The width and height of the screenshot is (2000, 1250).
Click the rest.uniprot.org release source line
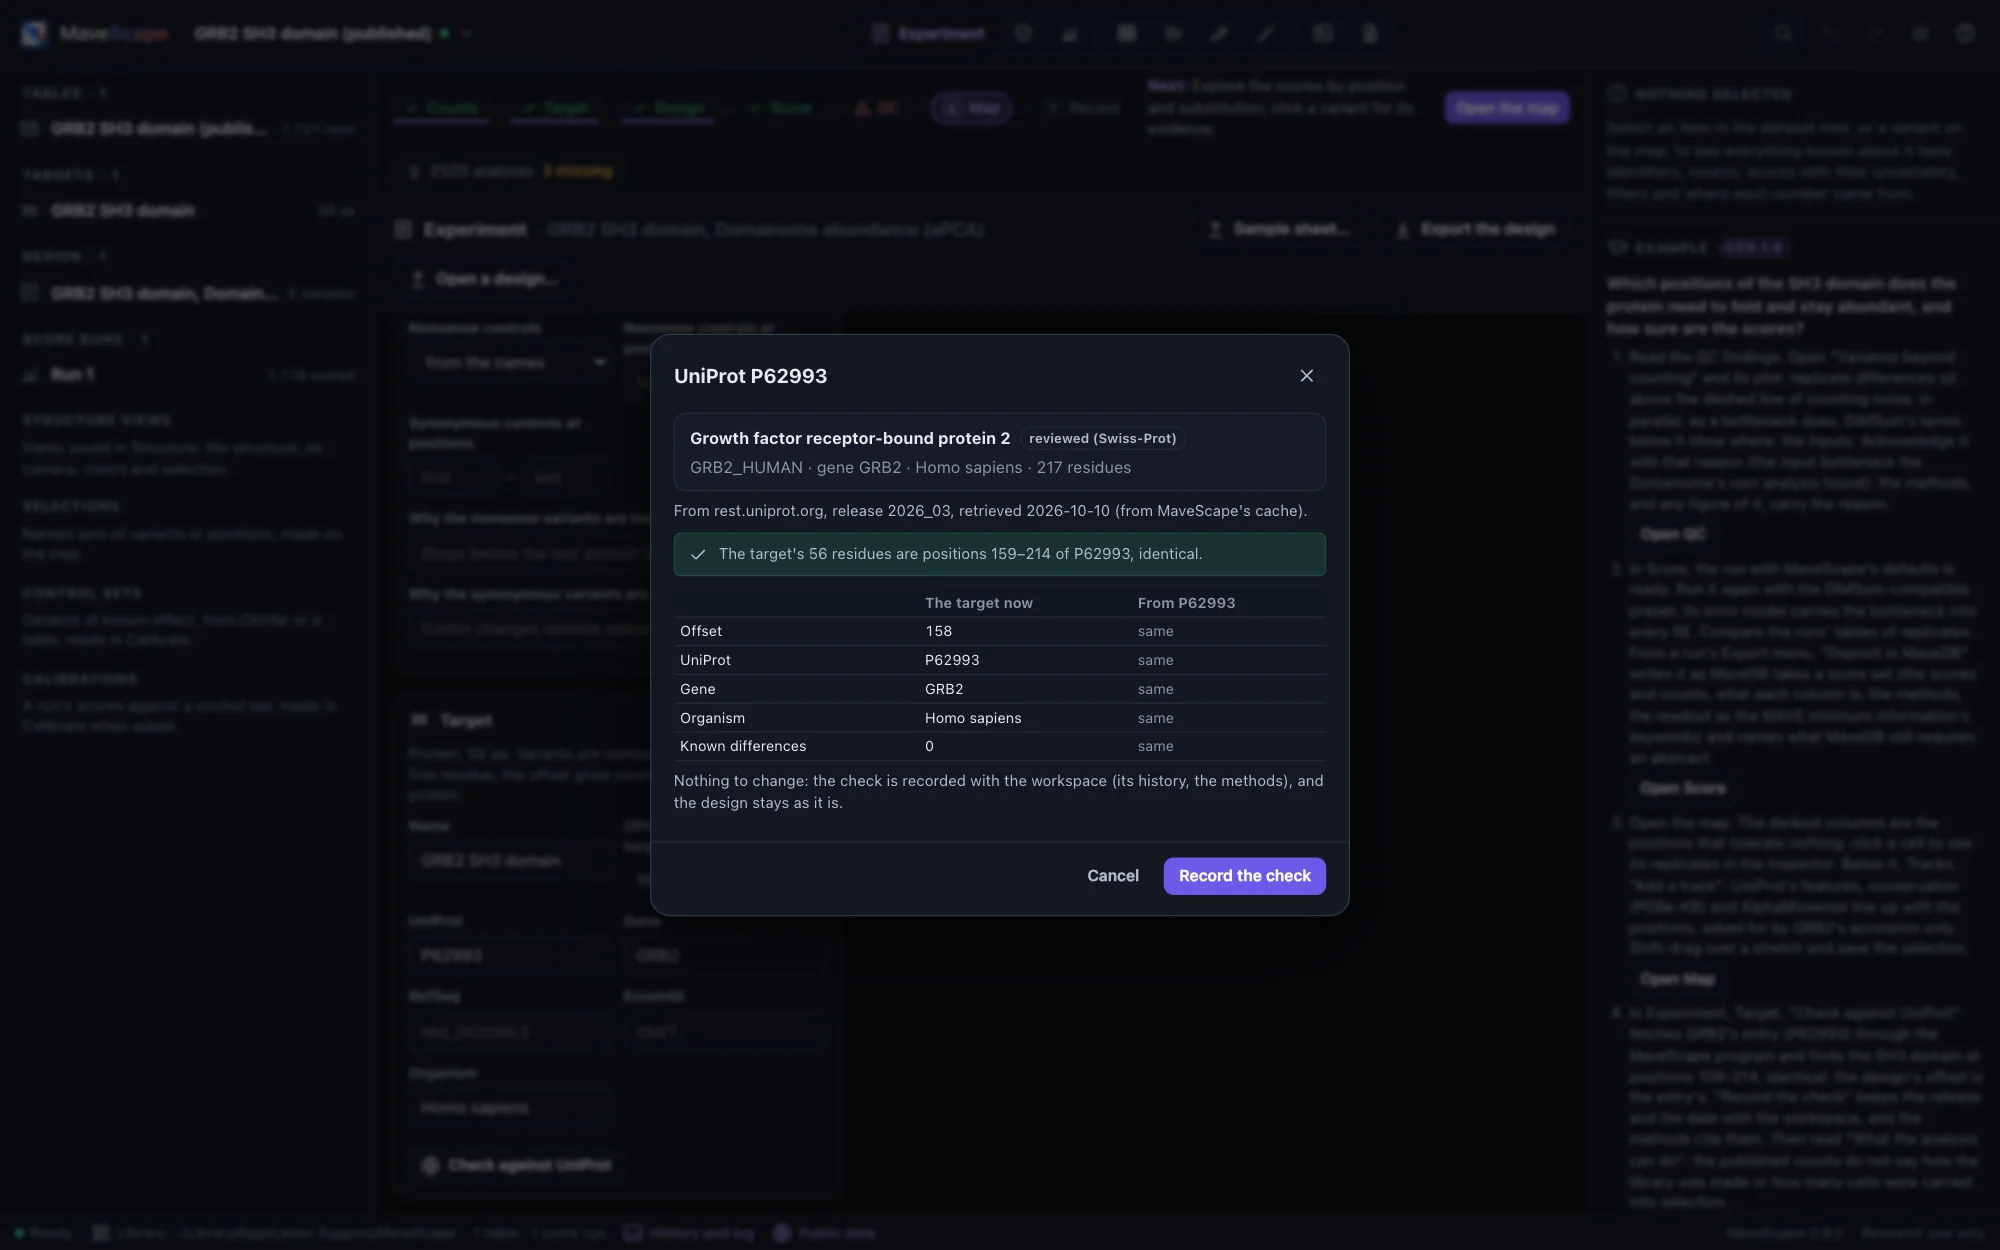tap(990, 511)
